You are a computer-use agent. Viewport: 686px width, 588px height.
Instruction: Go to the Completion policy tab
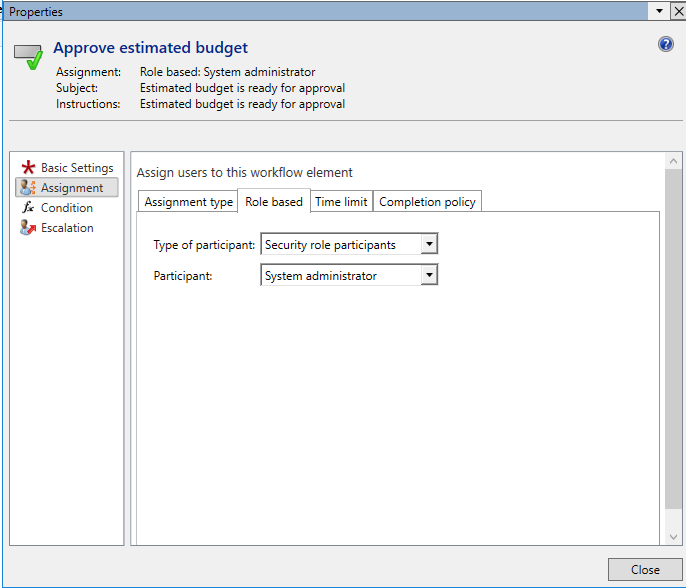(427, 202)
